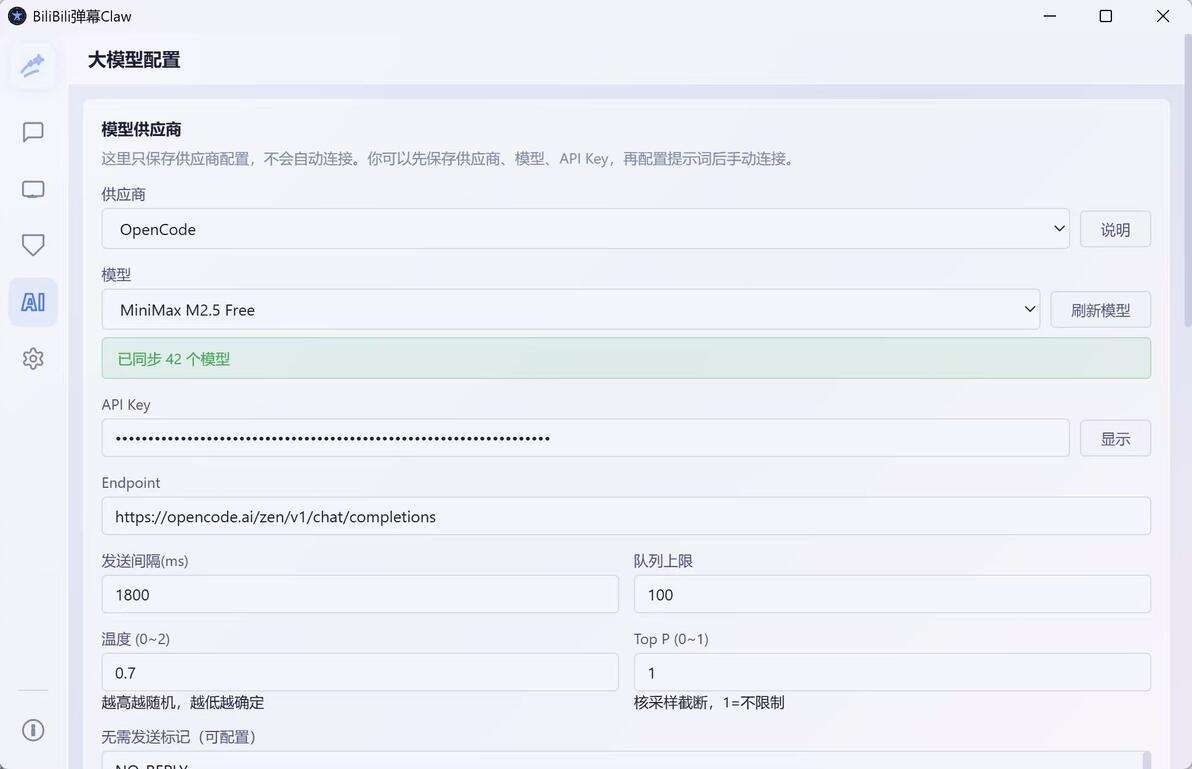
Task: Open the shield filter sidebar icon
Action: pos(33,245)
